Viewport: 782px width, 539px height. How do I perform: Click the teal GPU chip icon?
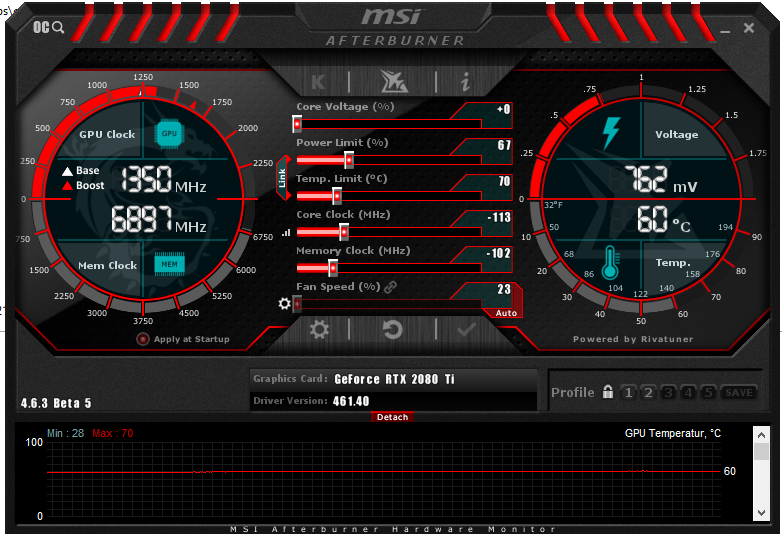[x=169, y=134]
